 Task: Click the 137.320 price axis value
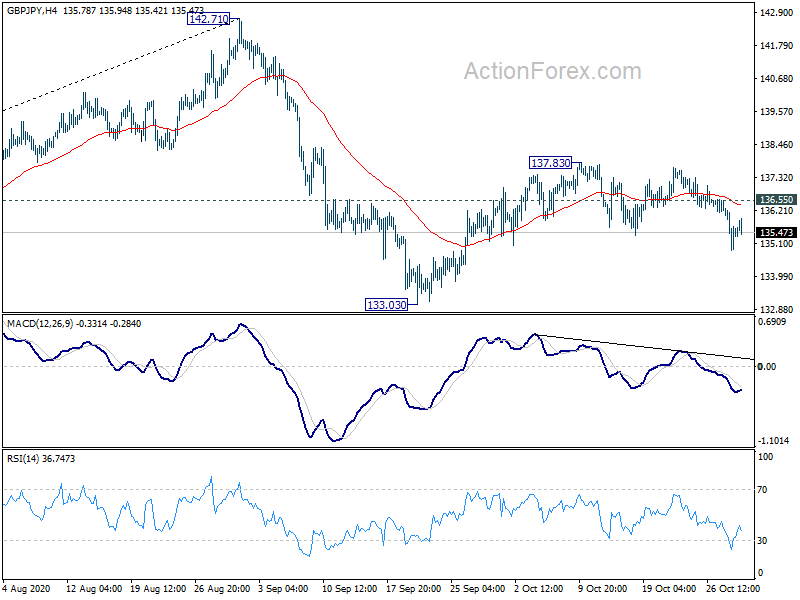pyautogui.click(x=777, y=178)
